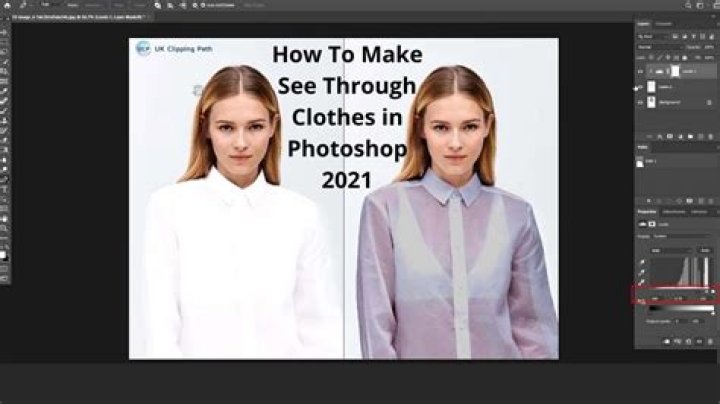Hide the Background layer with its eye icon
This screenshot has height=404, width=720.
(x=641, y=102)
